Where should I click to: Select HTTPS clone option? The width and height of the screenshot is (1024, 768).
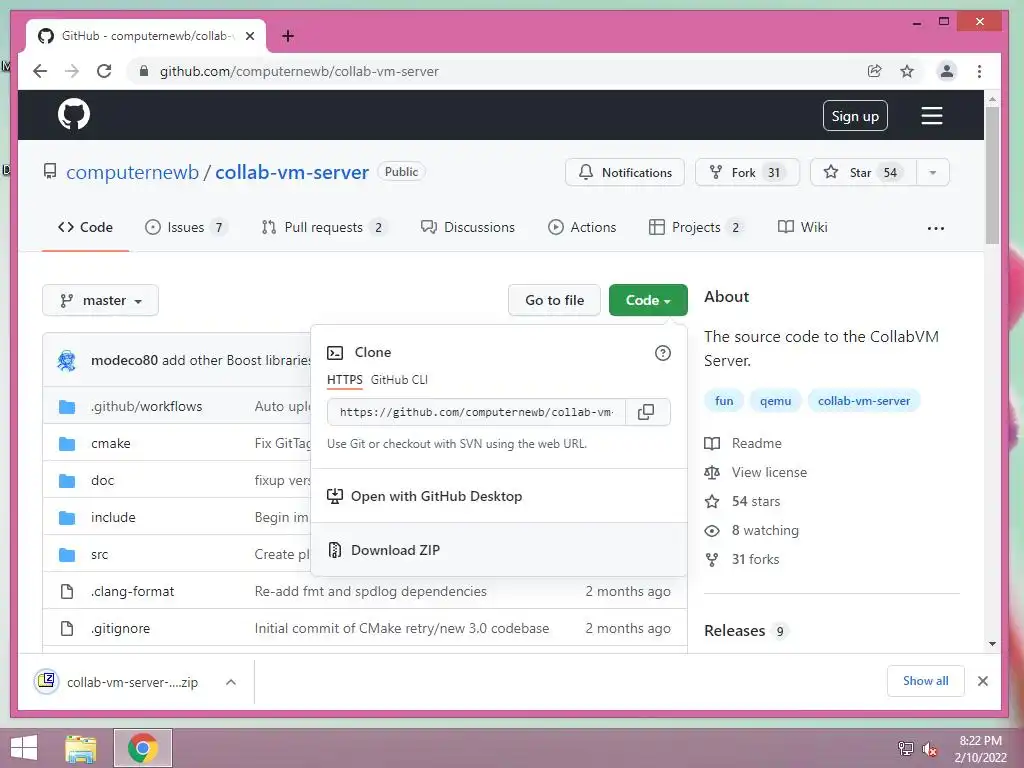tap(345, 379)
